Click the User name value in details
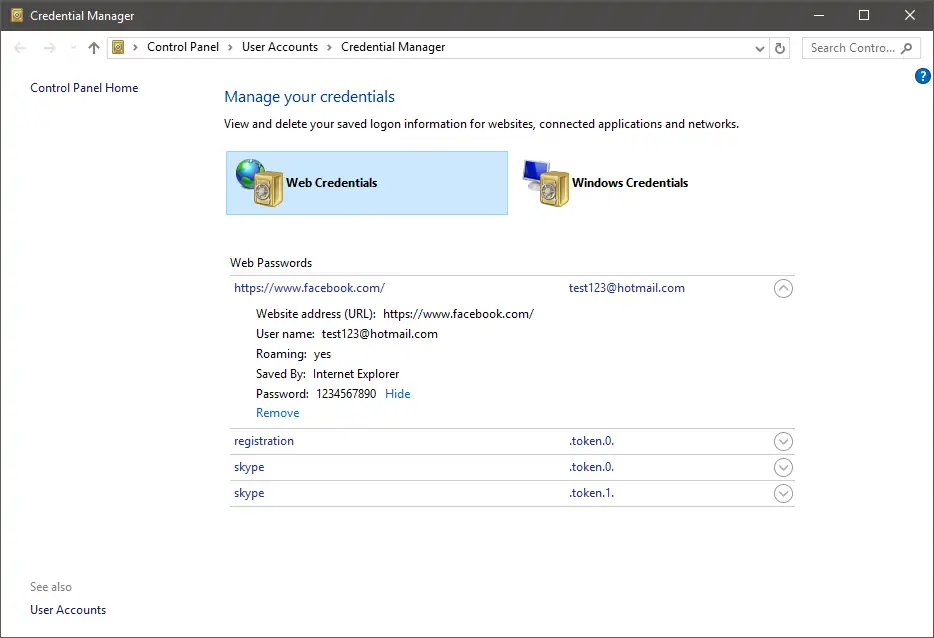The height and width of the screenshot is (638, 934). pyautogui.click(x=379, y=334)
